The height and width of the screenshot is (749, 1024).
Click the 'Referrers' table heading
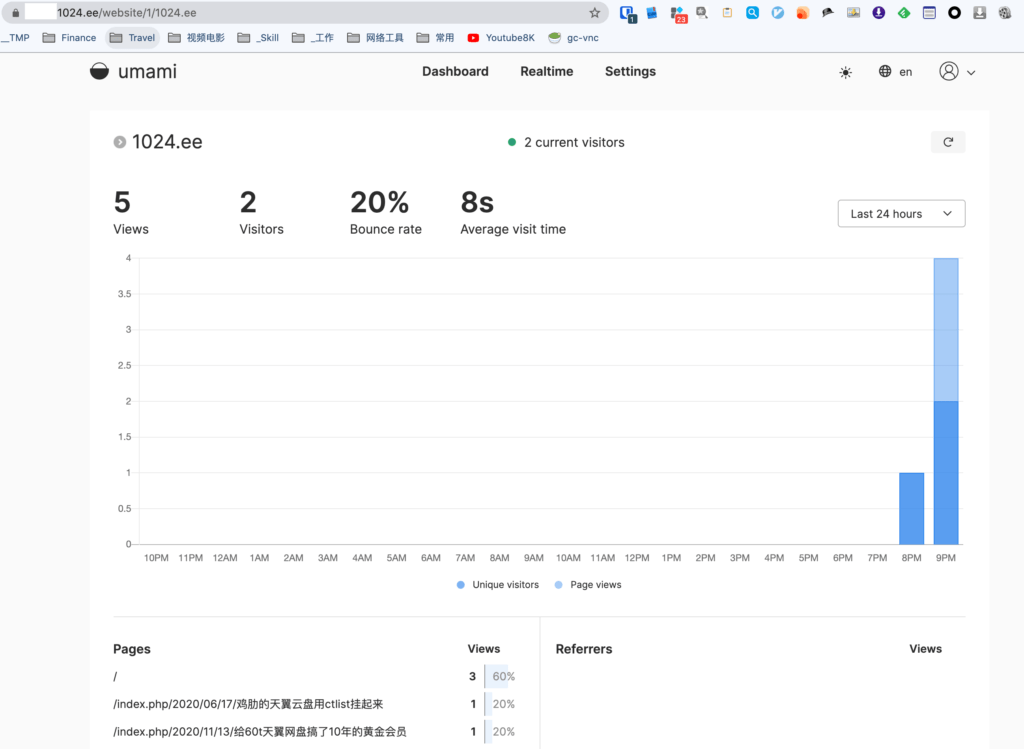point(584,649)
